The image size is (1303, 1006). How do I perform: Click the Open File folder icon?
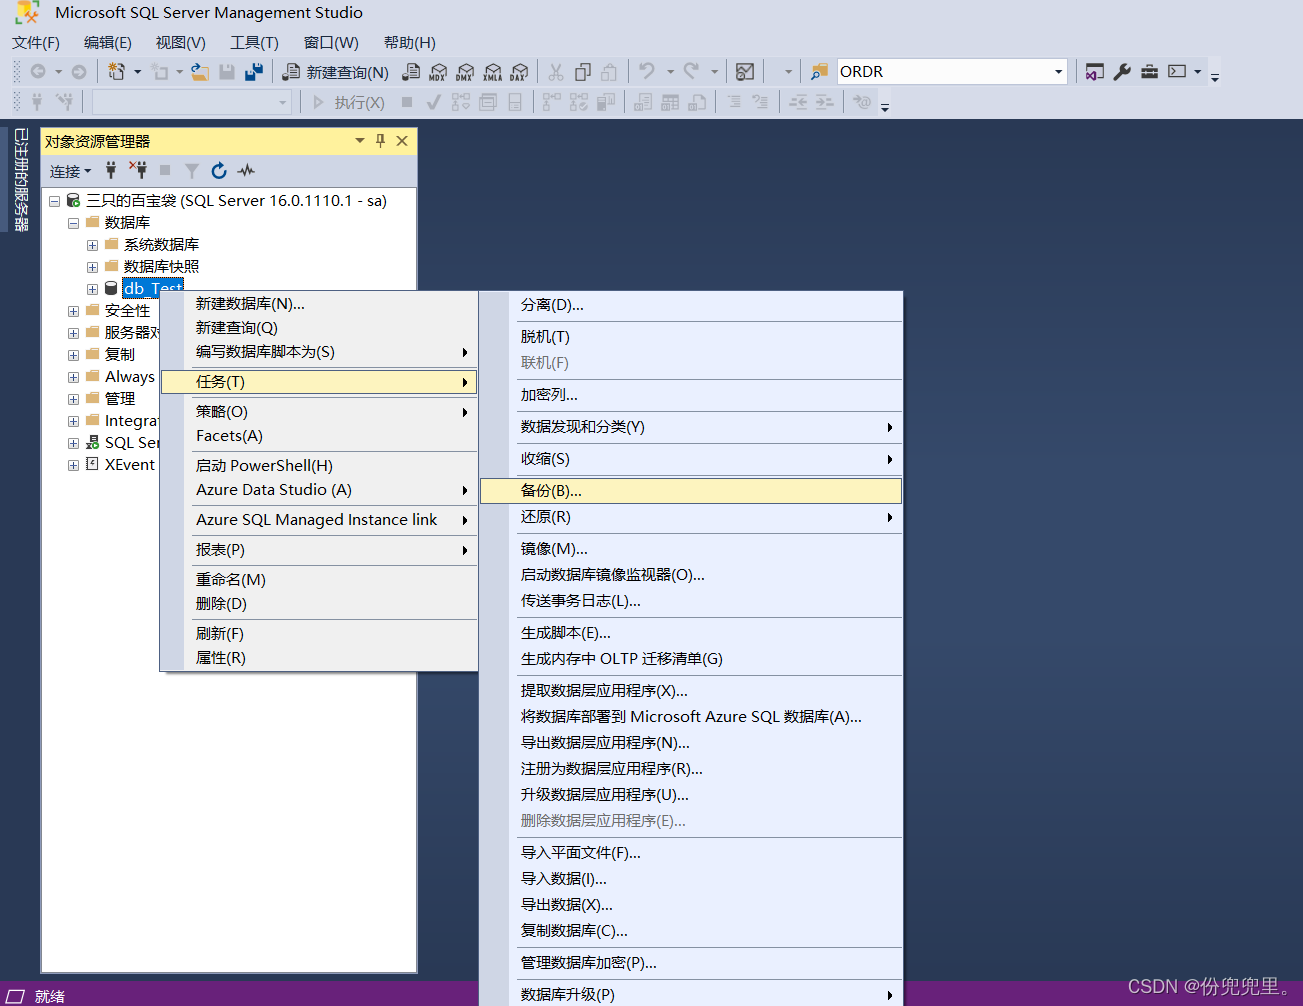(200, 72)
